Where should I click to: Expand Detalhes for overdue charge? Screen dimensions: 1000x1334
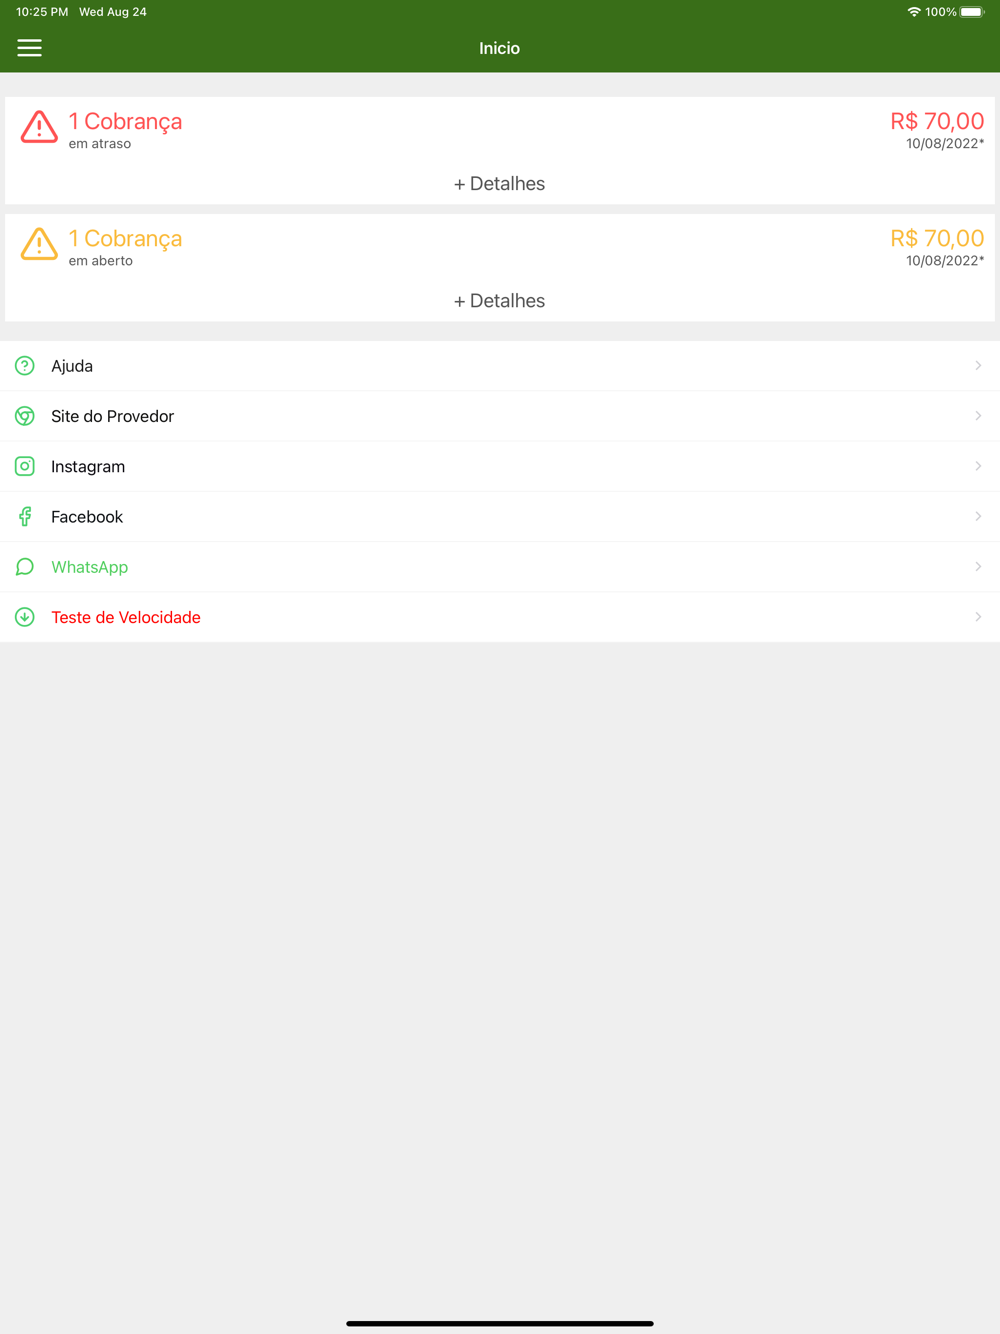(x=499, y=184)
